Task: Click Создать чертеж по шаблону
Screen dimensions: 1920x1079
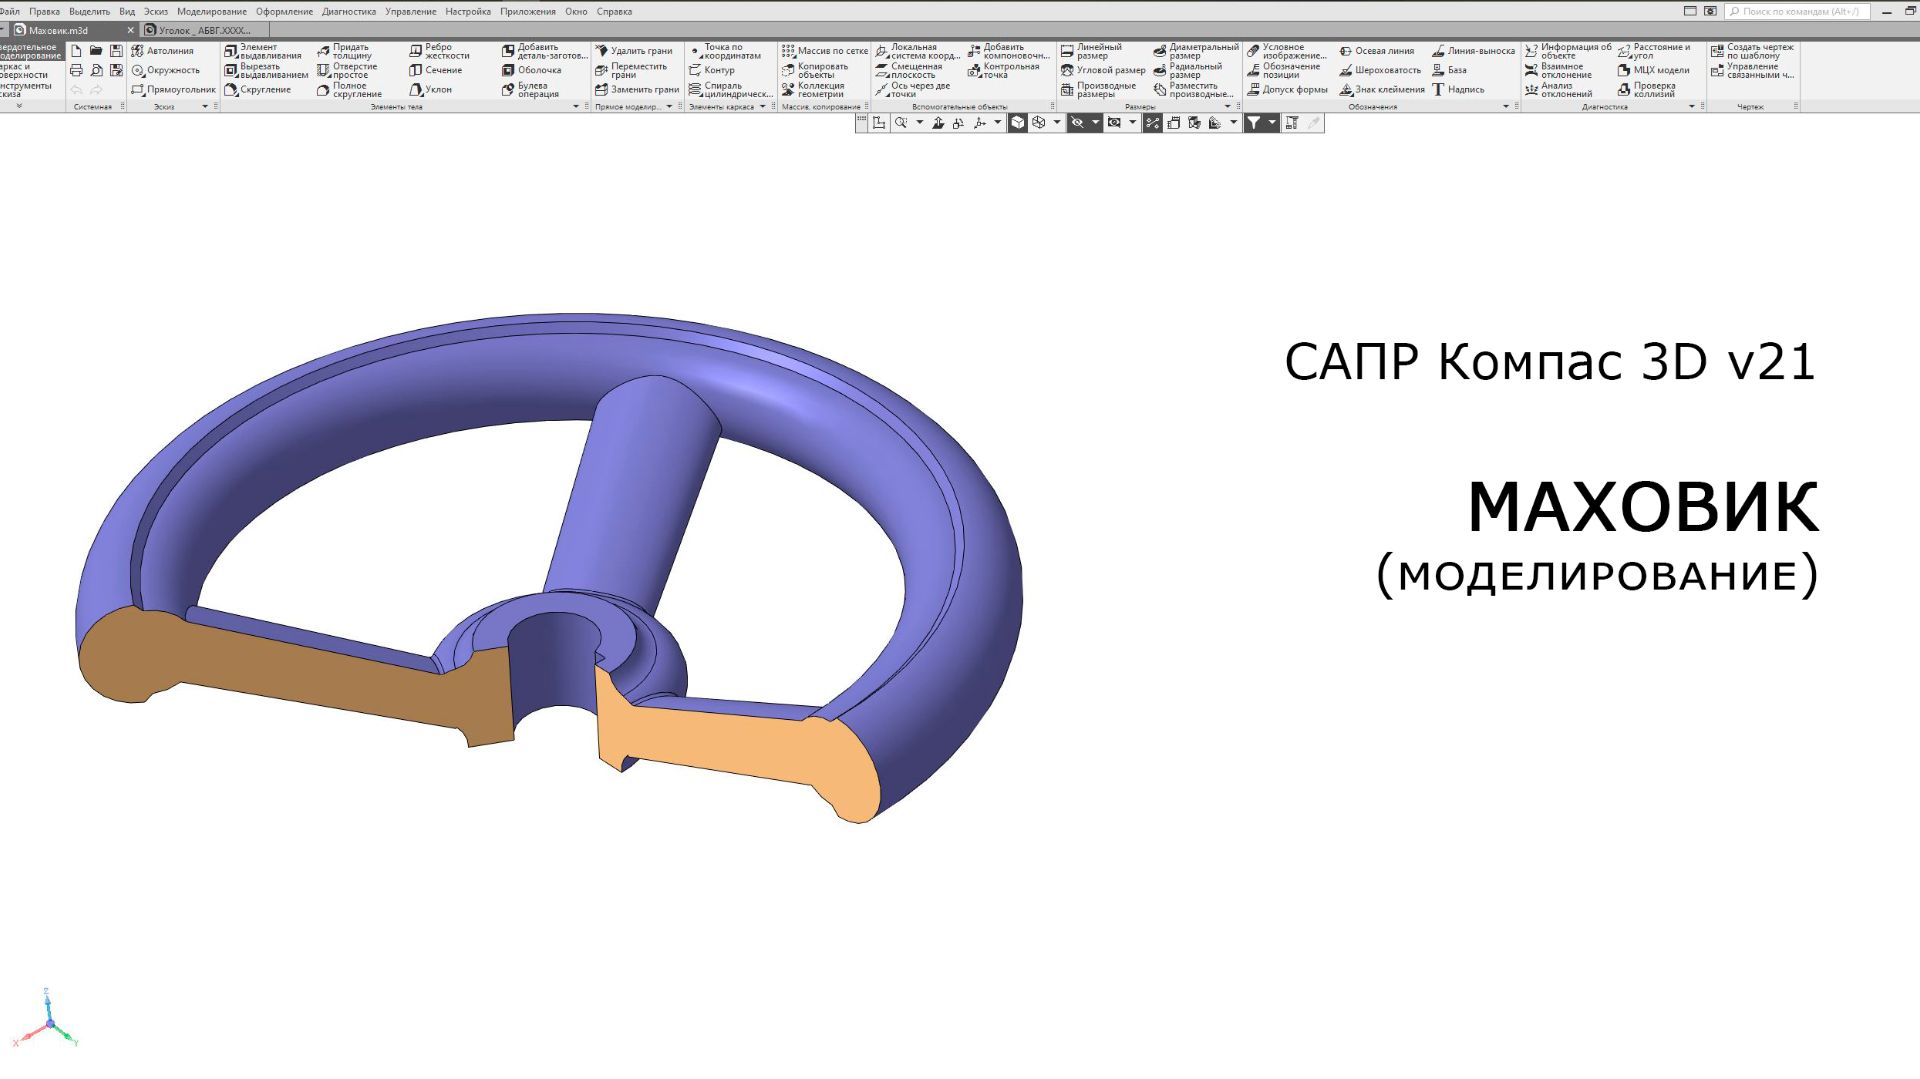Action: tap(1752, 51)
